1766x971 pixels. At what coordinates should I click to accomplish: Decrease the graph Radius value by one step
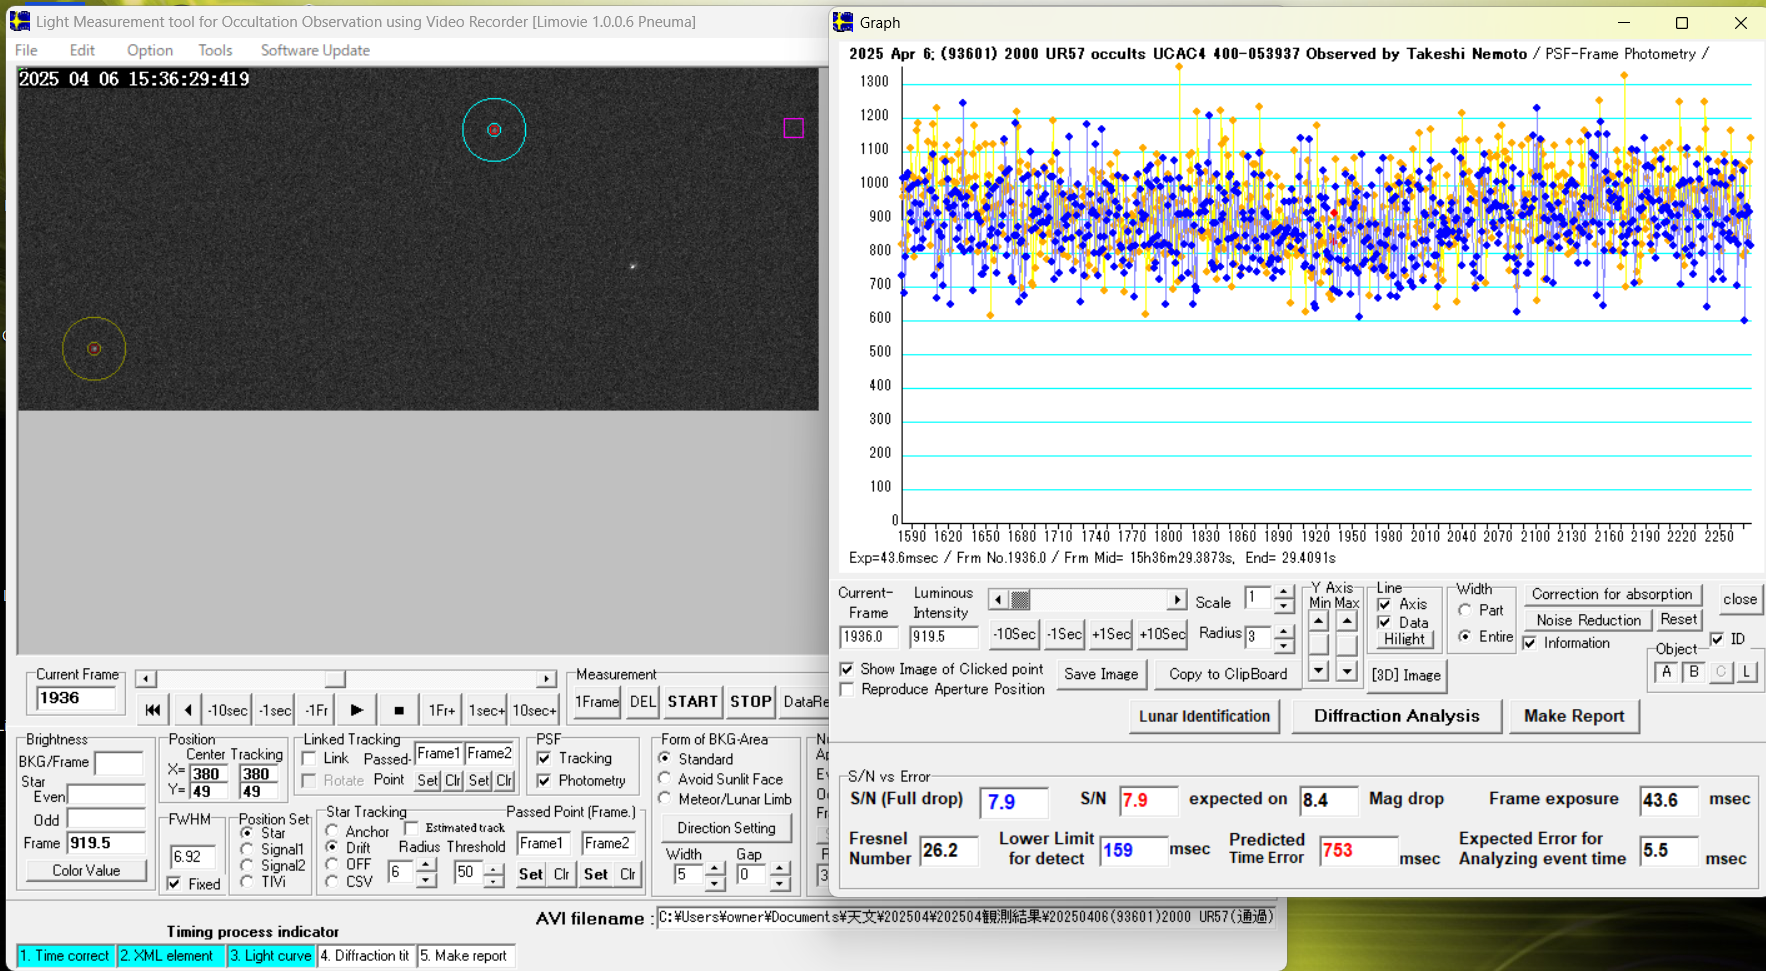(1283, 645)
